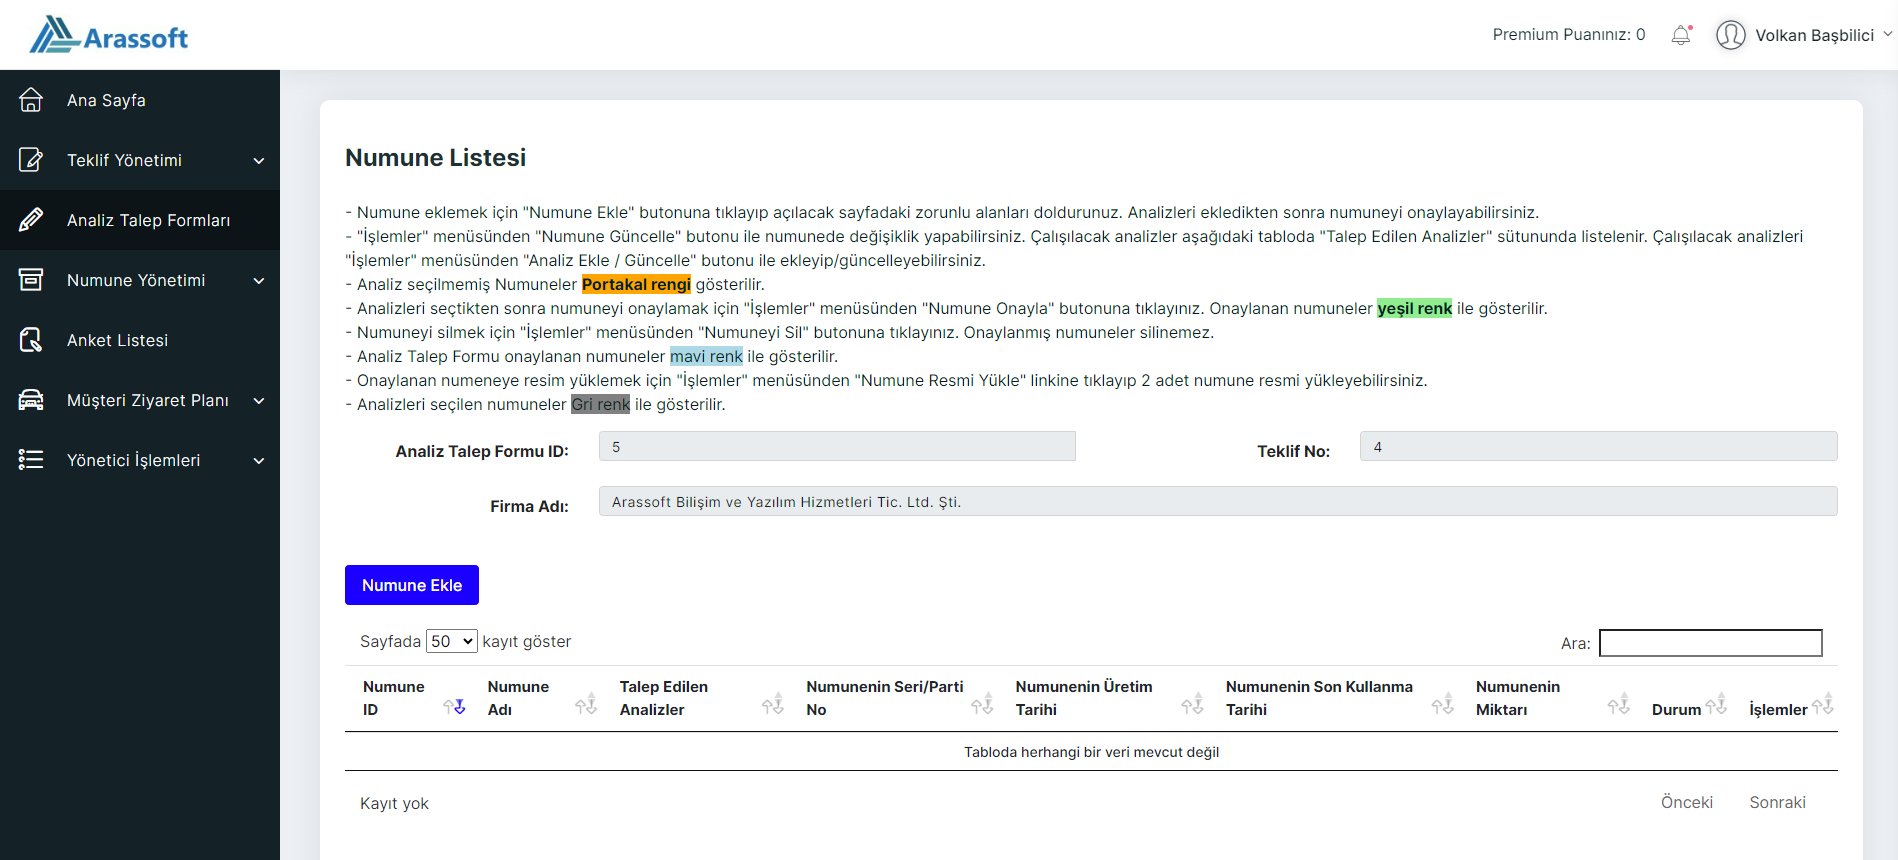Click the Firma Adı field
Viewport: 1898px width, 860px height.
(x=1218, y=501)
